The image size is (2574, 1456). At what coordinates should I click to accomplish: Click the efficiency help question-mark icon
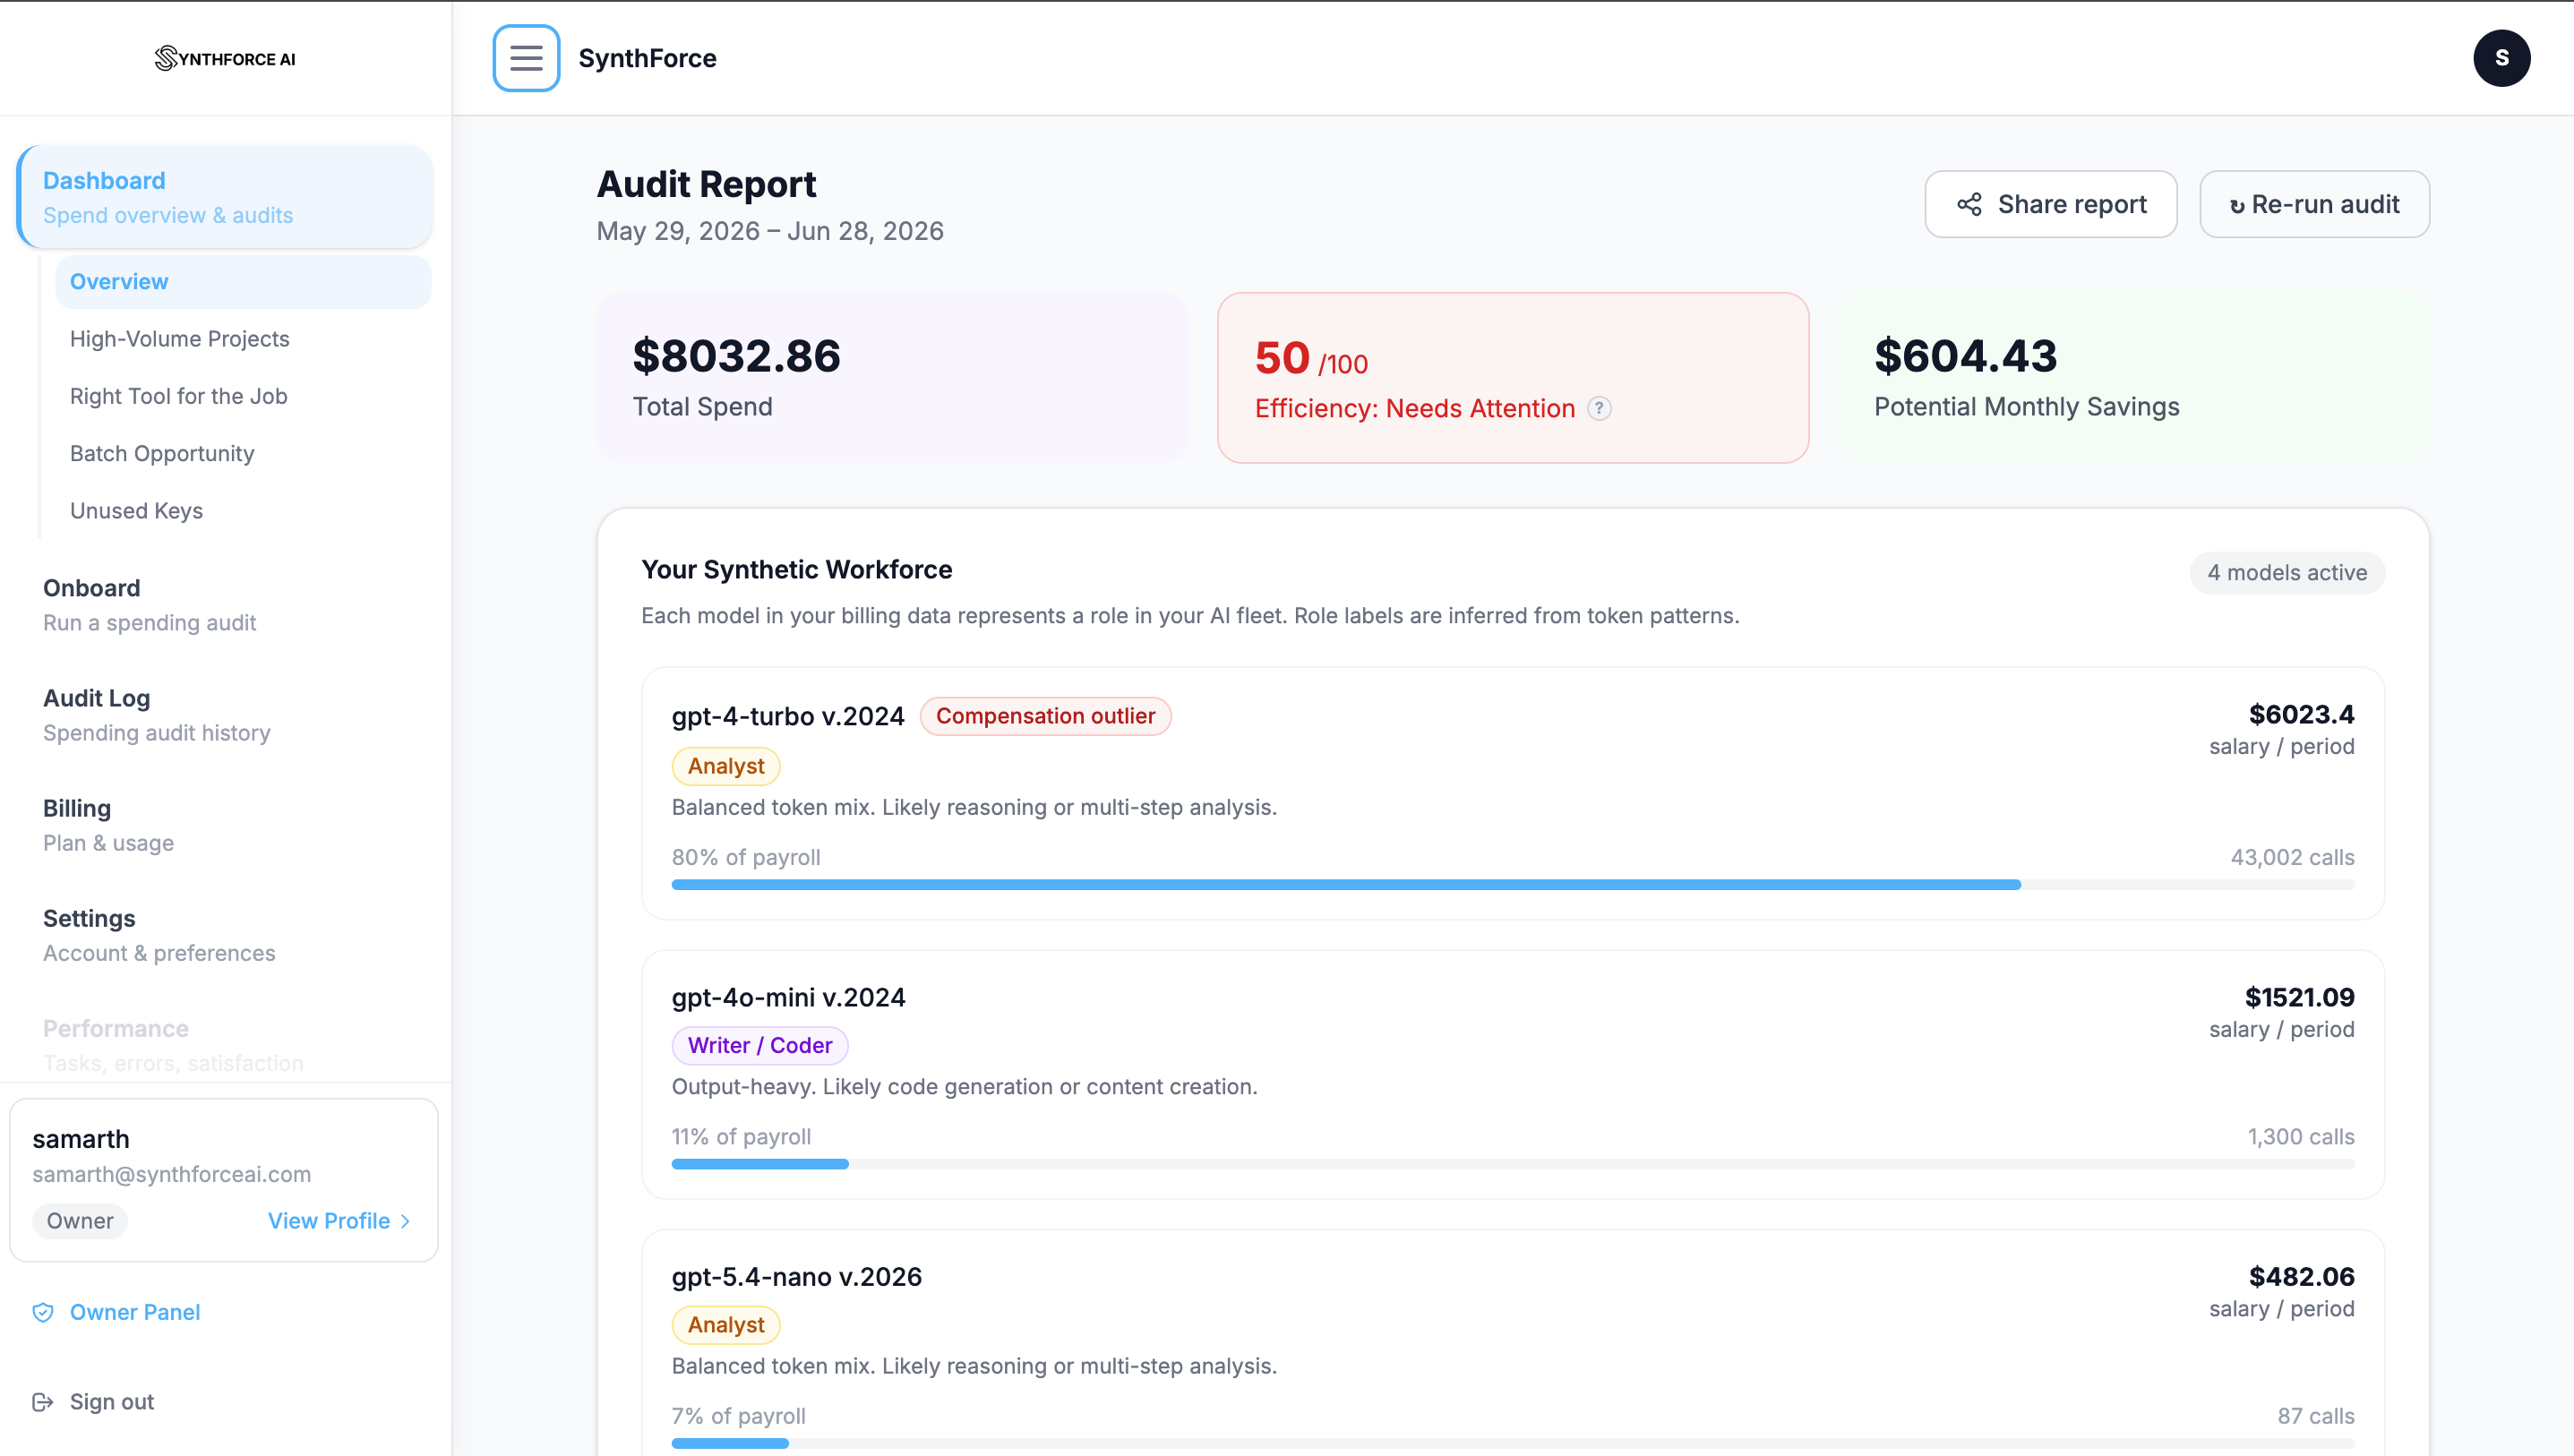point(1599,408)
